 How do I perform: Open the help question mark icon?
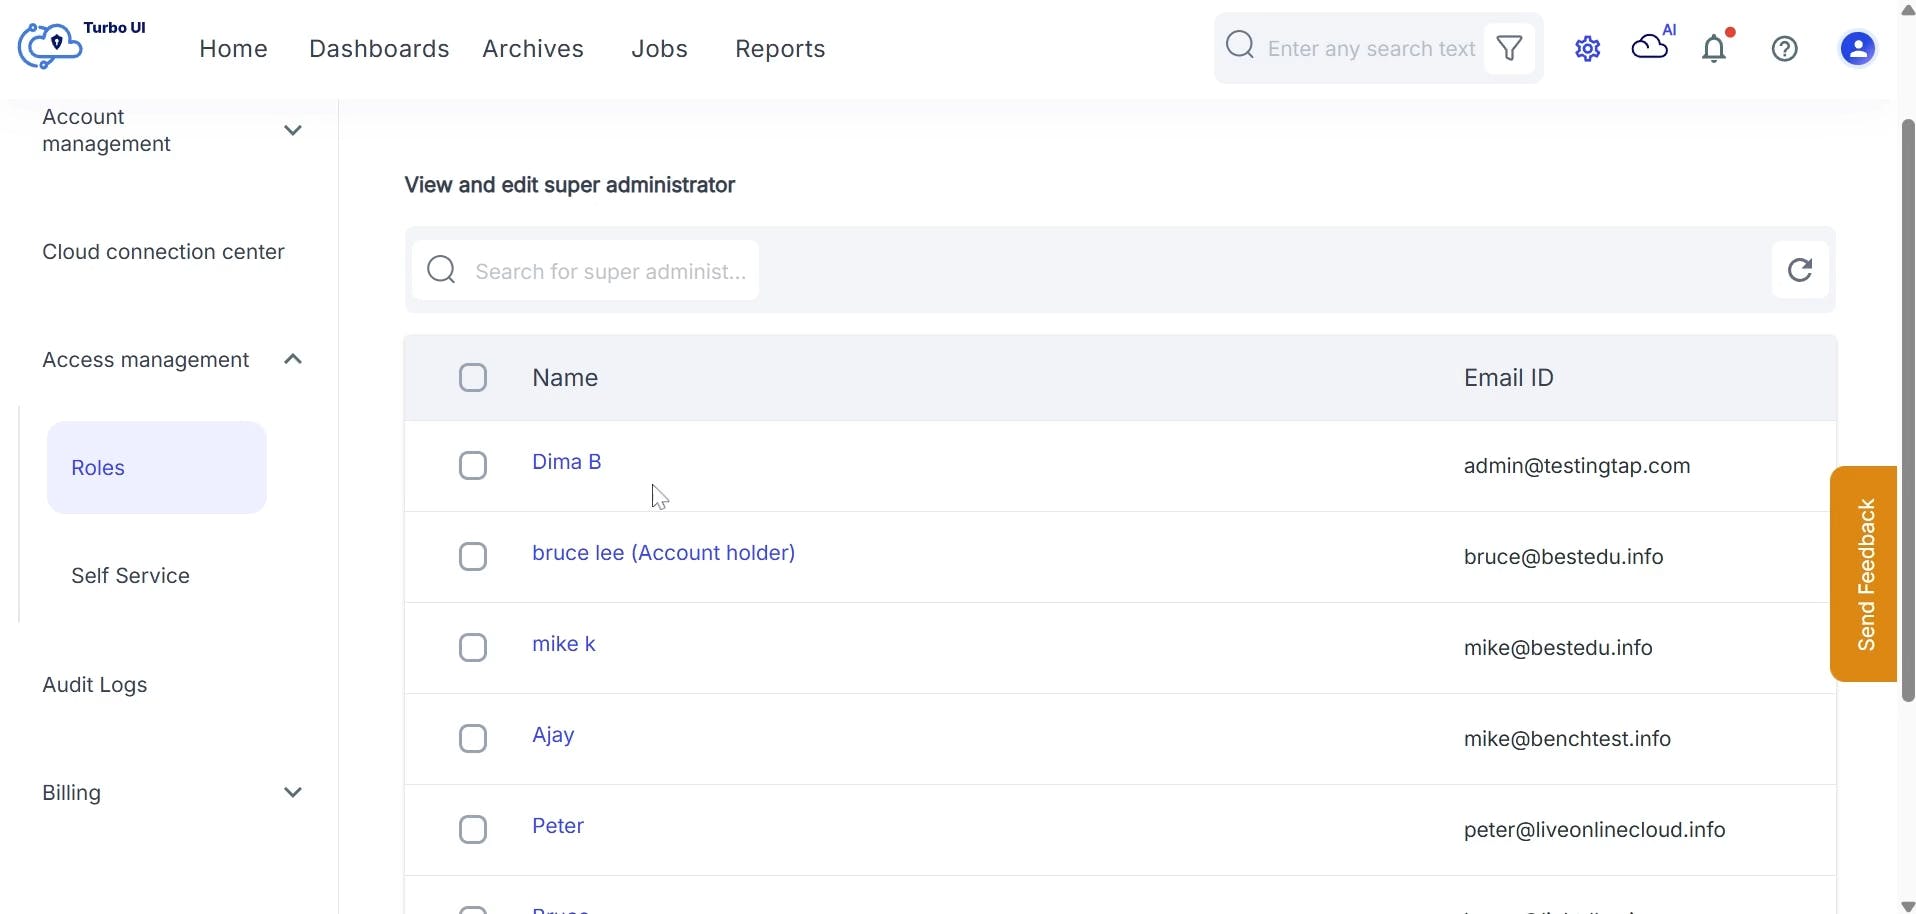click(x=1784, y=48)
